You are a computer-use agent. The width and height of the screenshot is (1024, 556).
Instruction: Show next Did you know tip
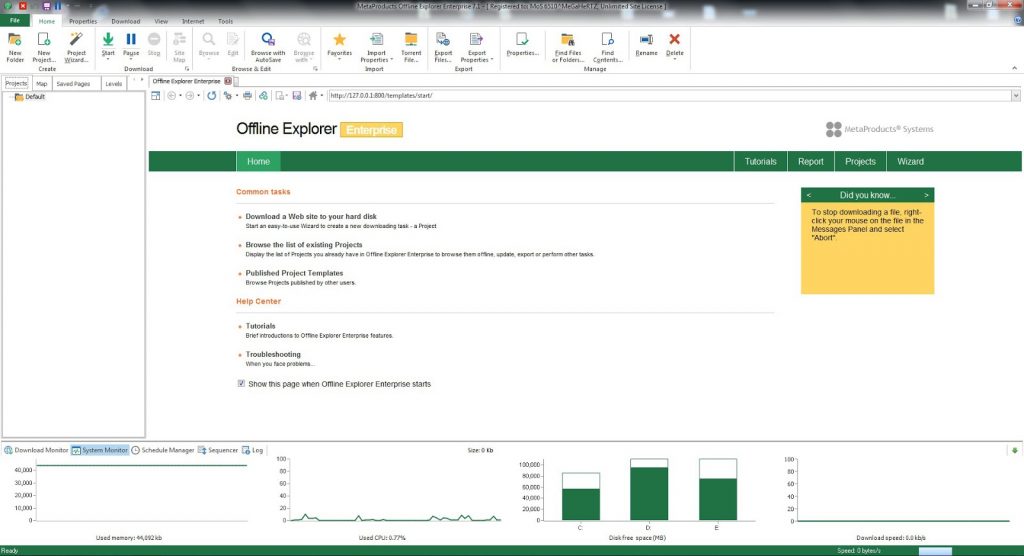click(926, 195)
